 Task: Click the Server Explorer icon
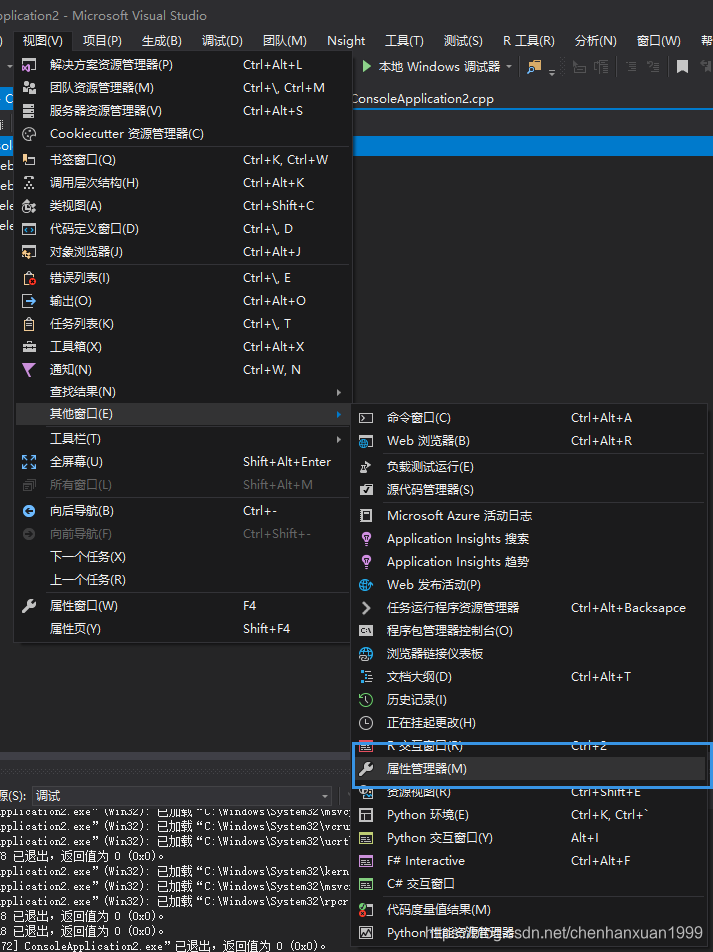pos(29,111)
